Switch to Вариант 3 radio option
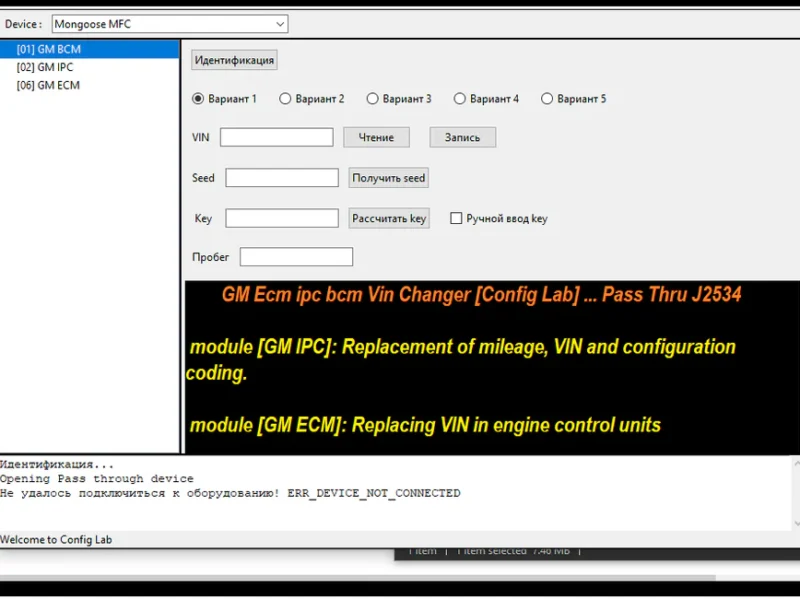 373,99
